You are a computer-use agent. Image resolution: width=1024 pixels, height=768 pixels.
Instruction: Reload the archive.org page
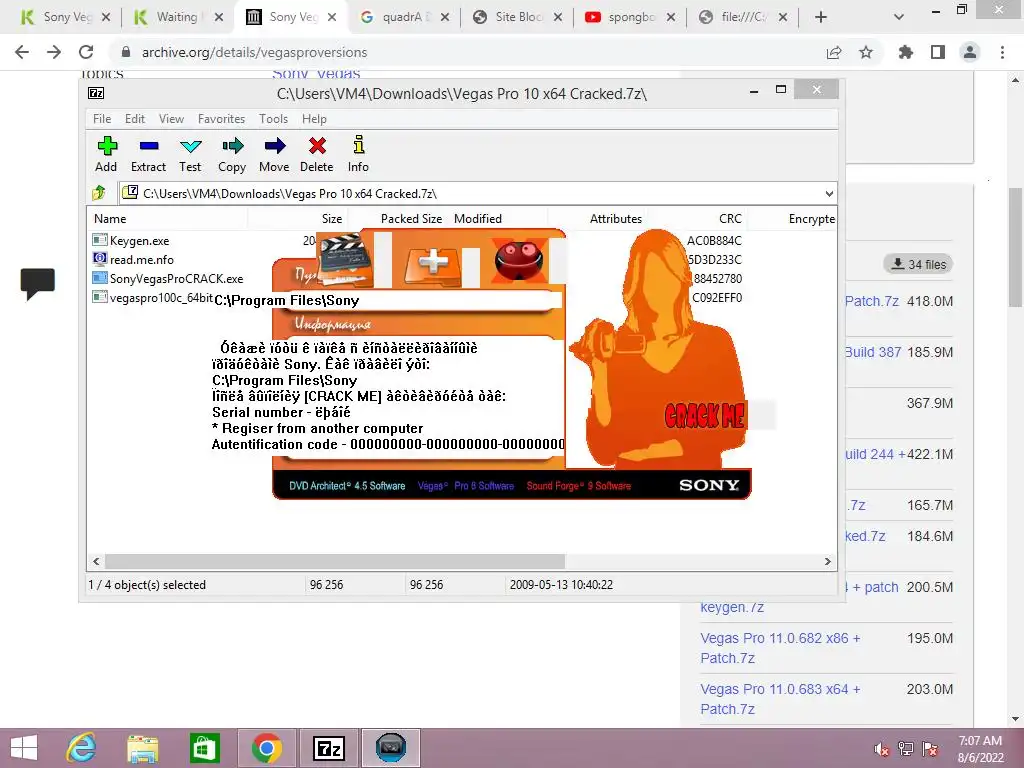click(86, 52)
